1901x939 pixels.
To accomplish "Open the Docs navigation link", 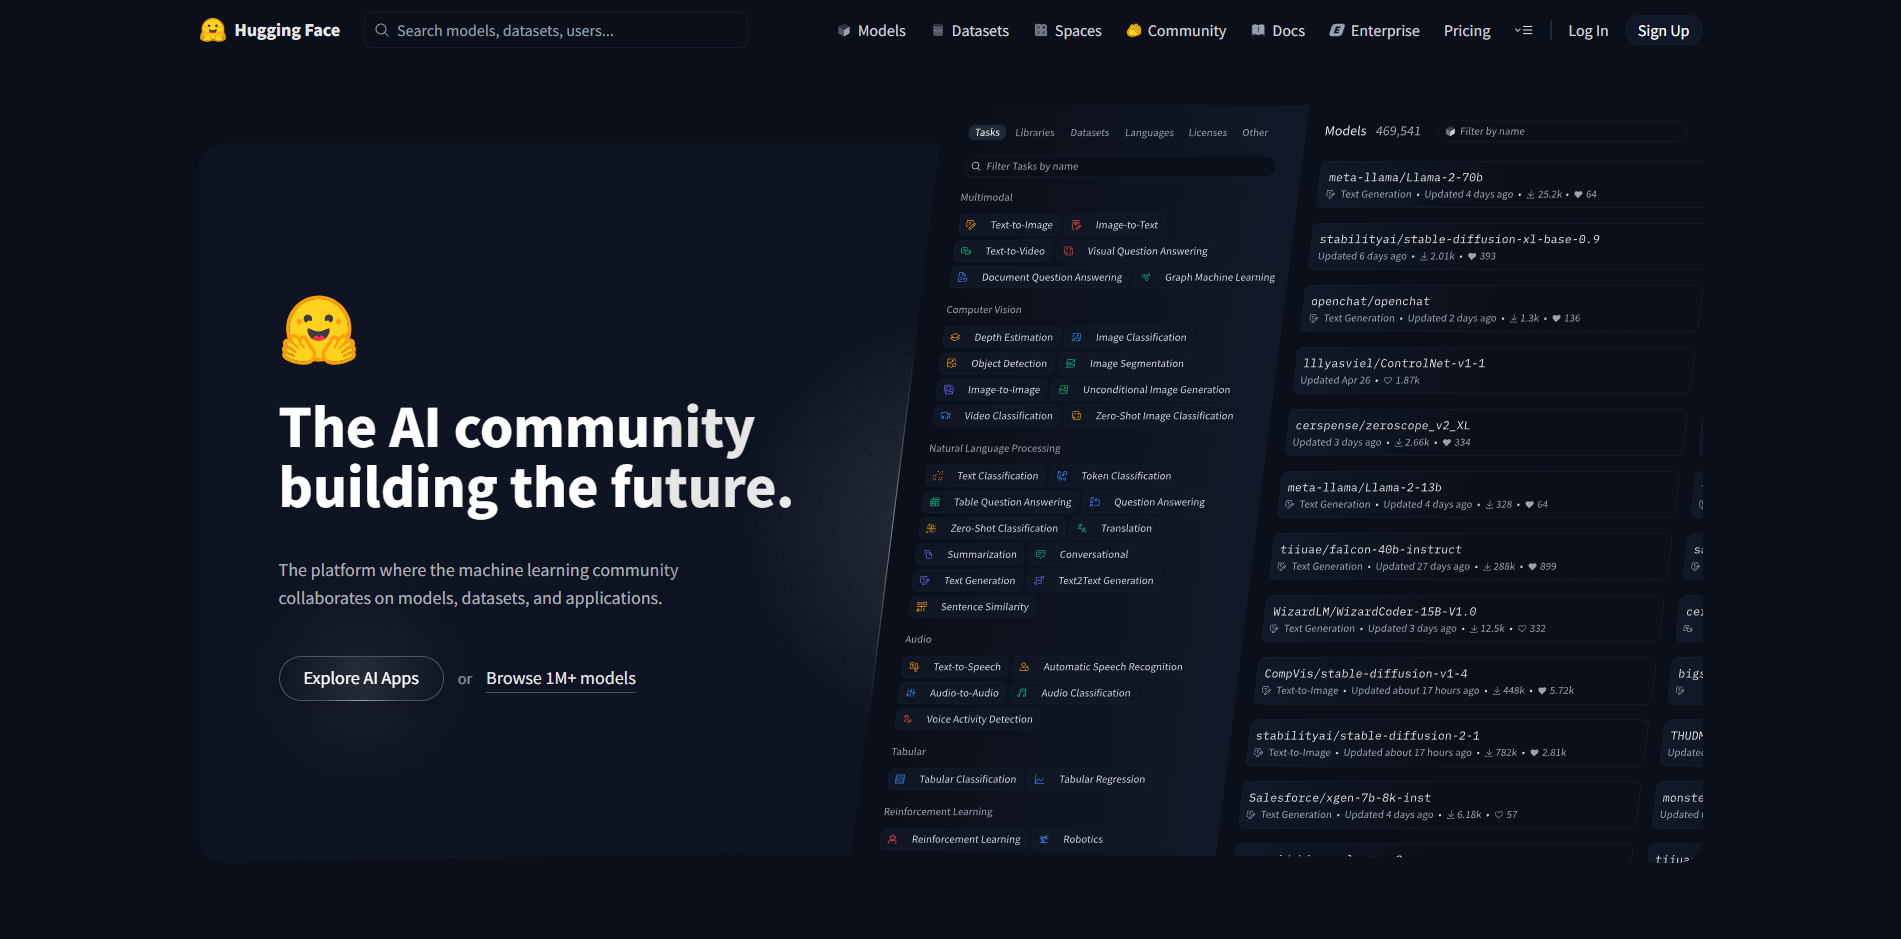I will [1277, 31].
